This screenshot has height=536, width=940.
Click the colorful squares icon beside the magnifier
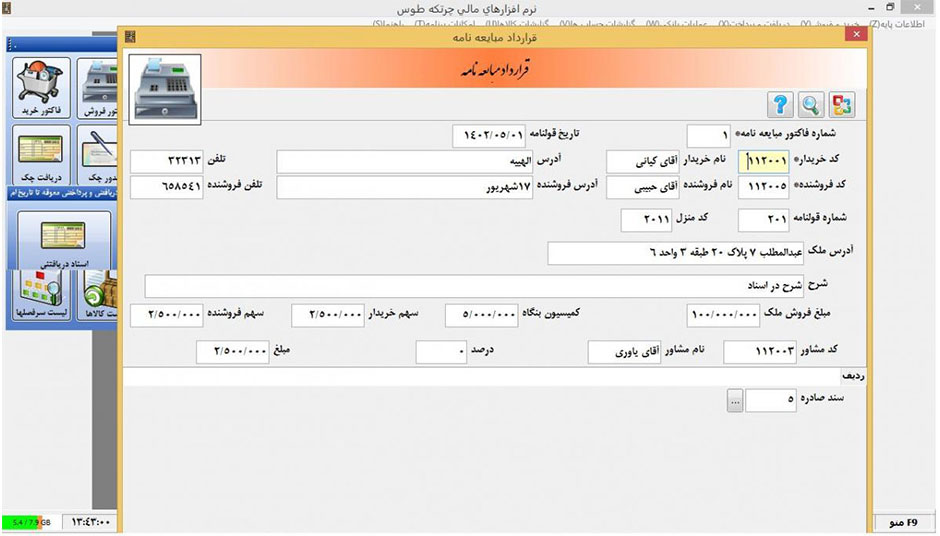(841, 105)
